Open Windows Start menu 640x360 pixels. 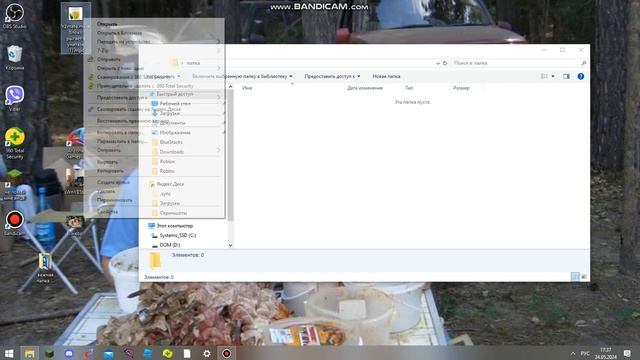9,353
